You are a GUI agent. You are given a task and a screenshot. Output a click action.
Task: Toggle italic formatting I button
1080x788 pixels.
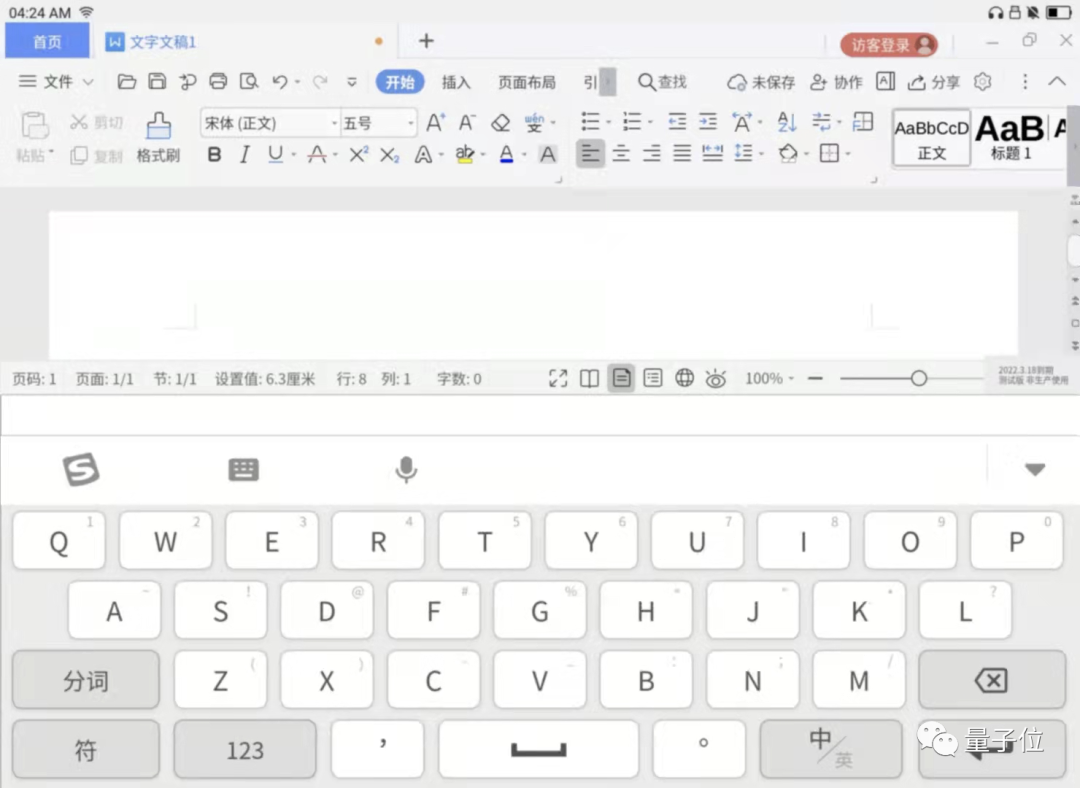pyautogui.click(x=245, y=154)
